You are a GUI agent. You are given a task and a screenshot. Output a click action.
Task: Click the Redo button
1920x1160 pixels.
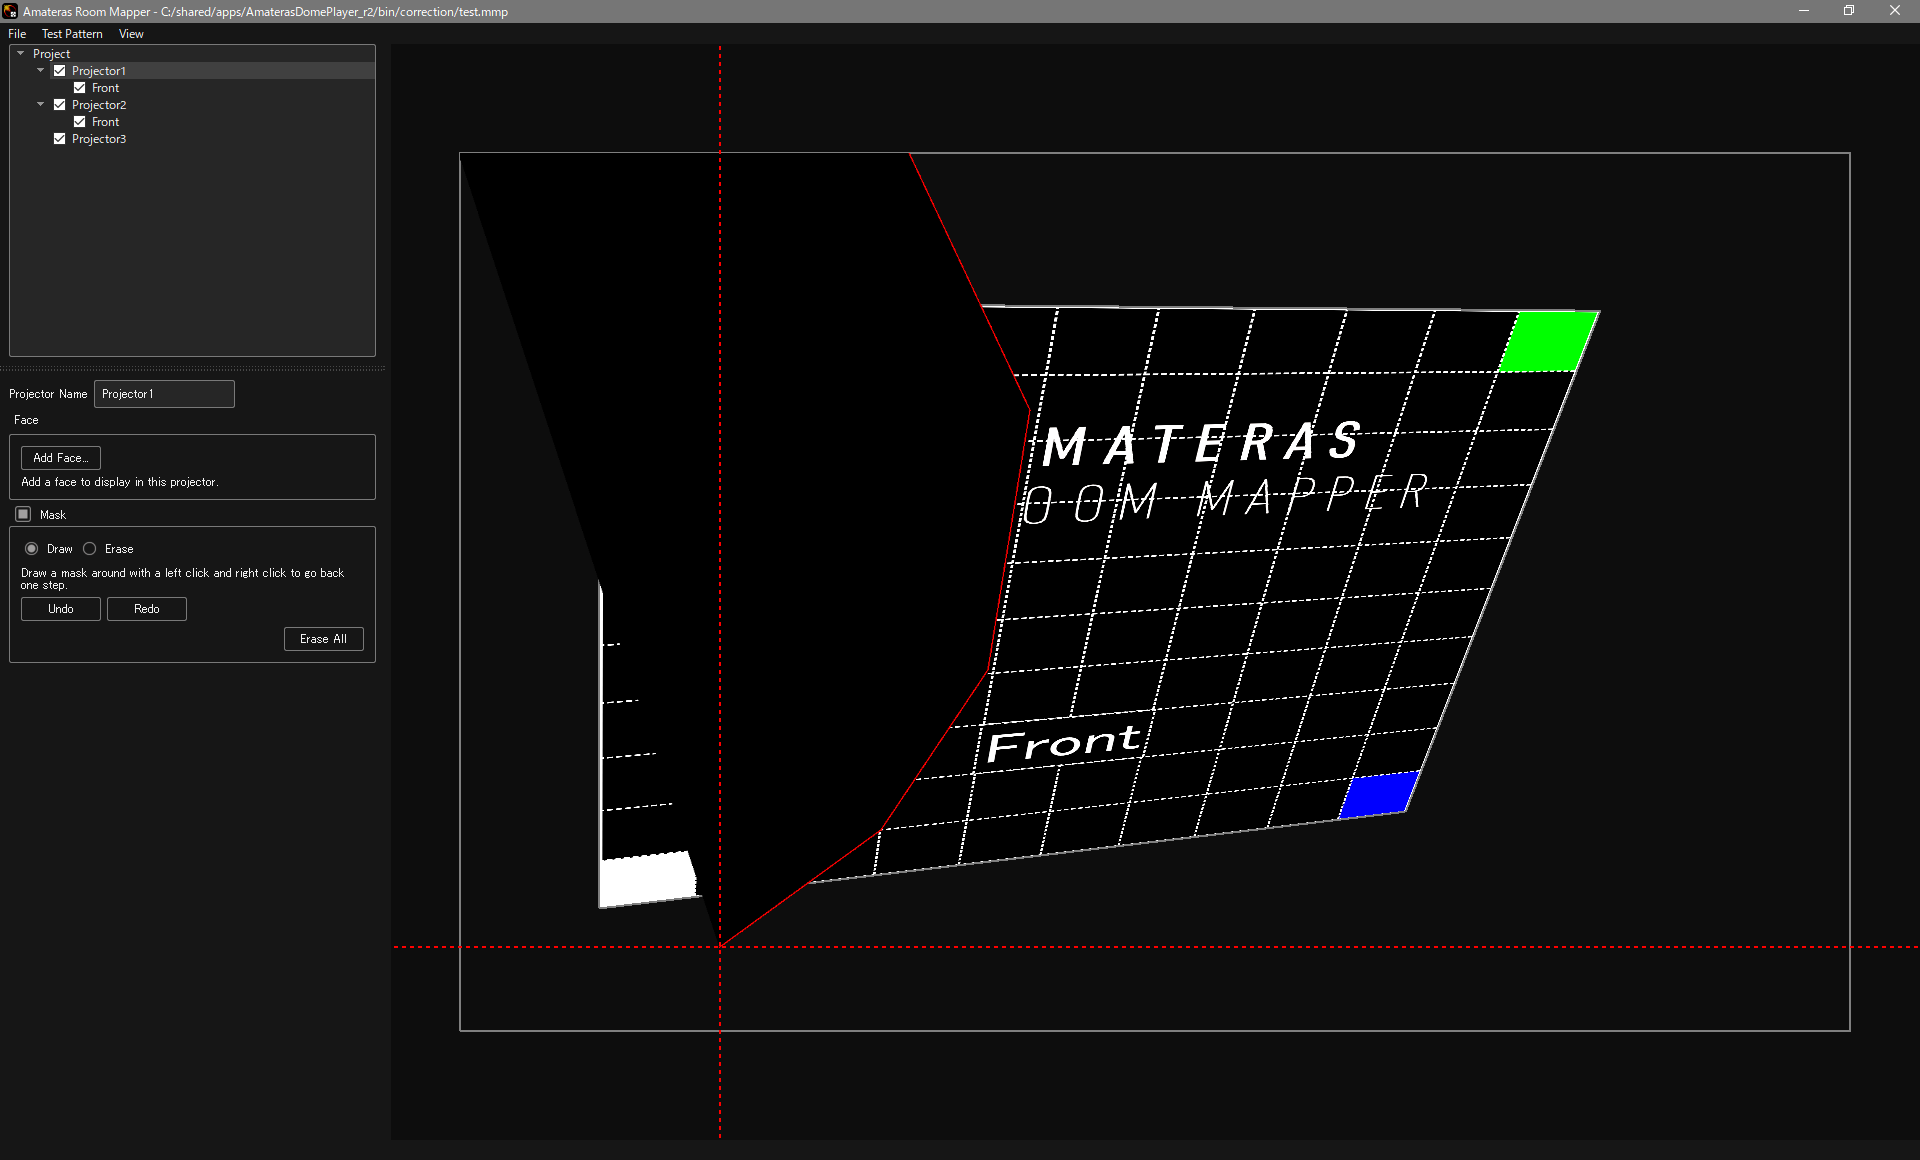147,609
